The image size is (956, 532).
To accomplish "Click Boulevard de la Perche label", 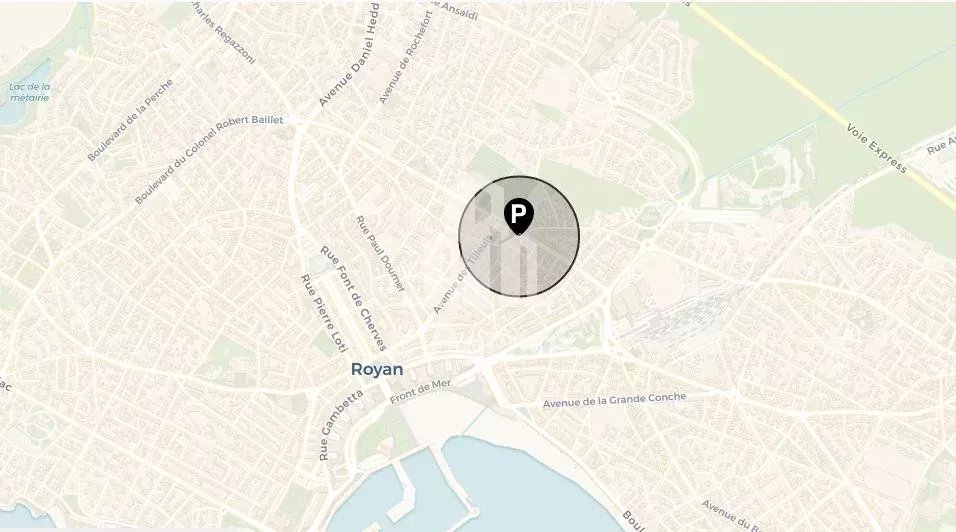I will [x=130, y=120].
